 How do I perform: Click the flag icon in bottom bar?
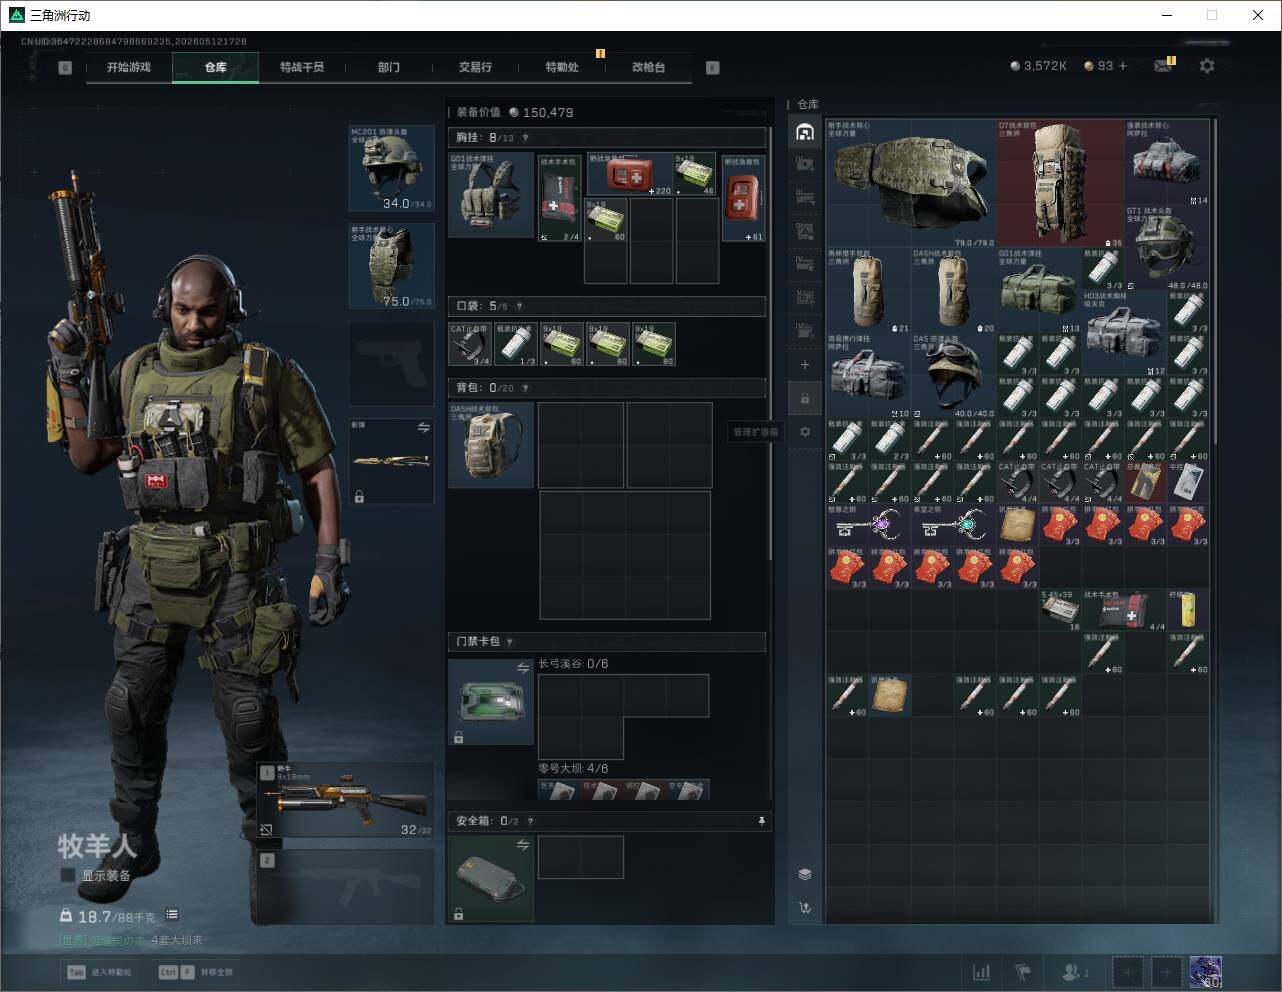pyautogui.click(x=1022, y=972)
